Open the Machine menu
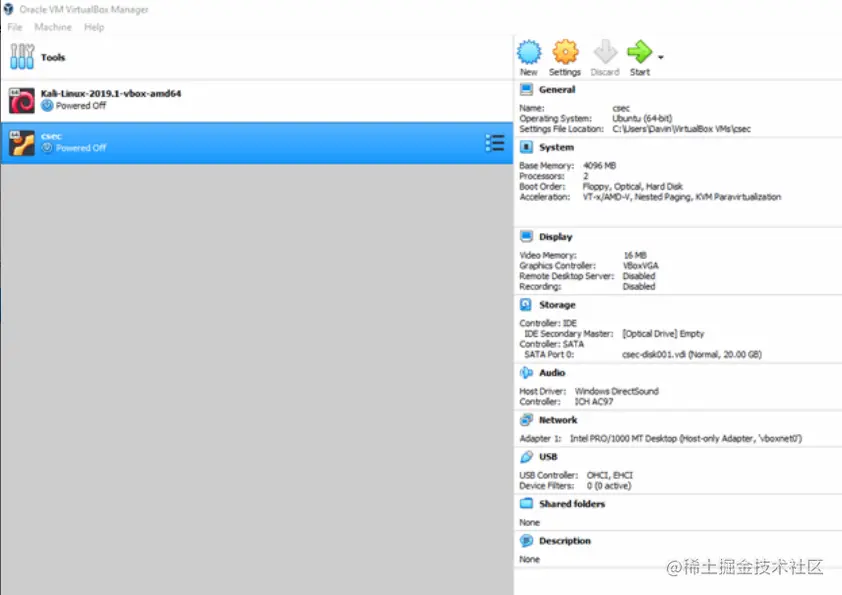 [53, 27]
